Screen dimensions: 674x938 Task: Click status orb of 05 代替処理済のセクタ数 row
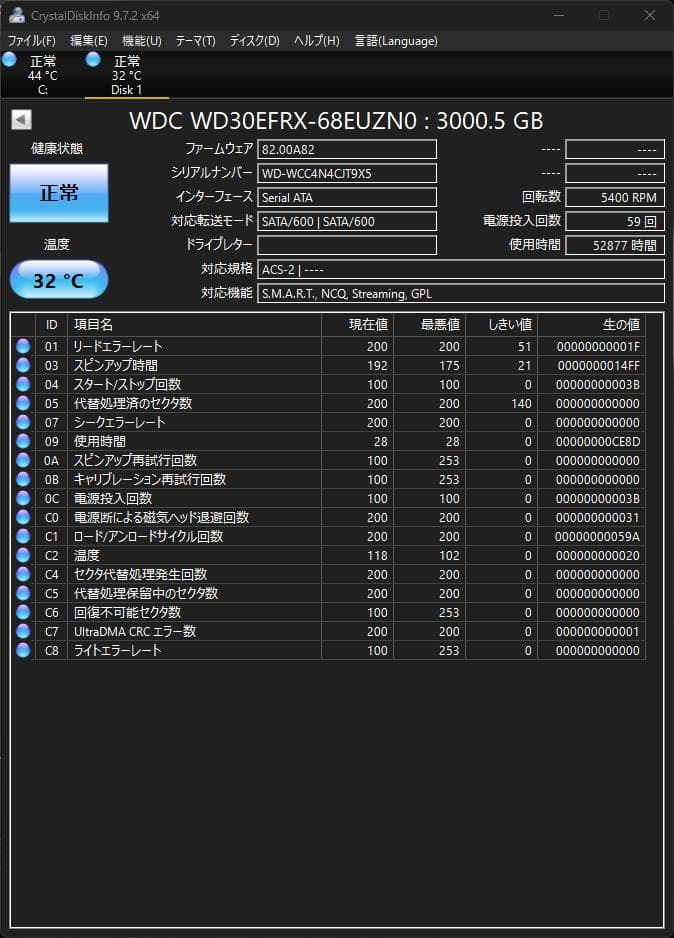23,403
